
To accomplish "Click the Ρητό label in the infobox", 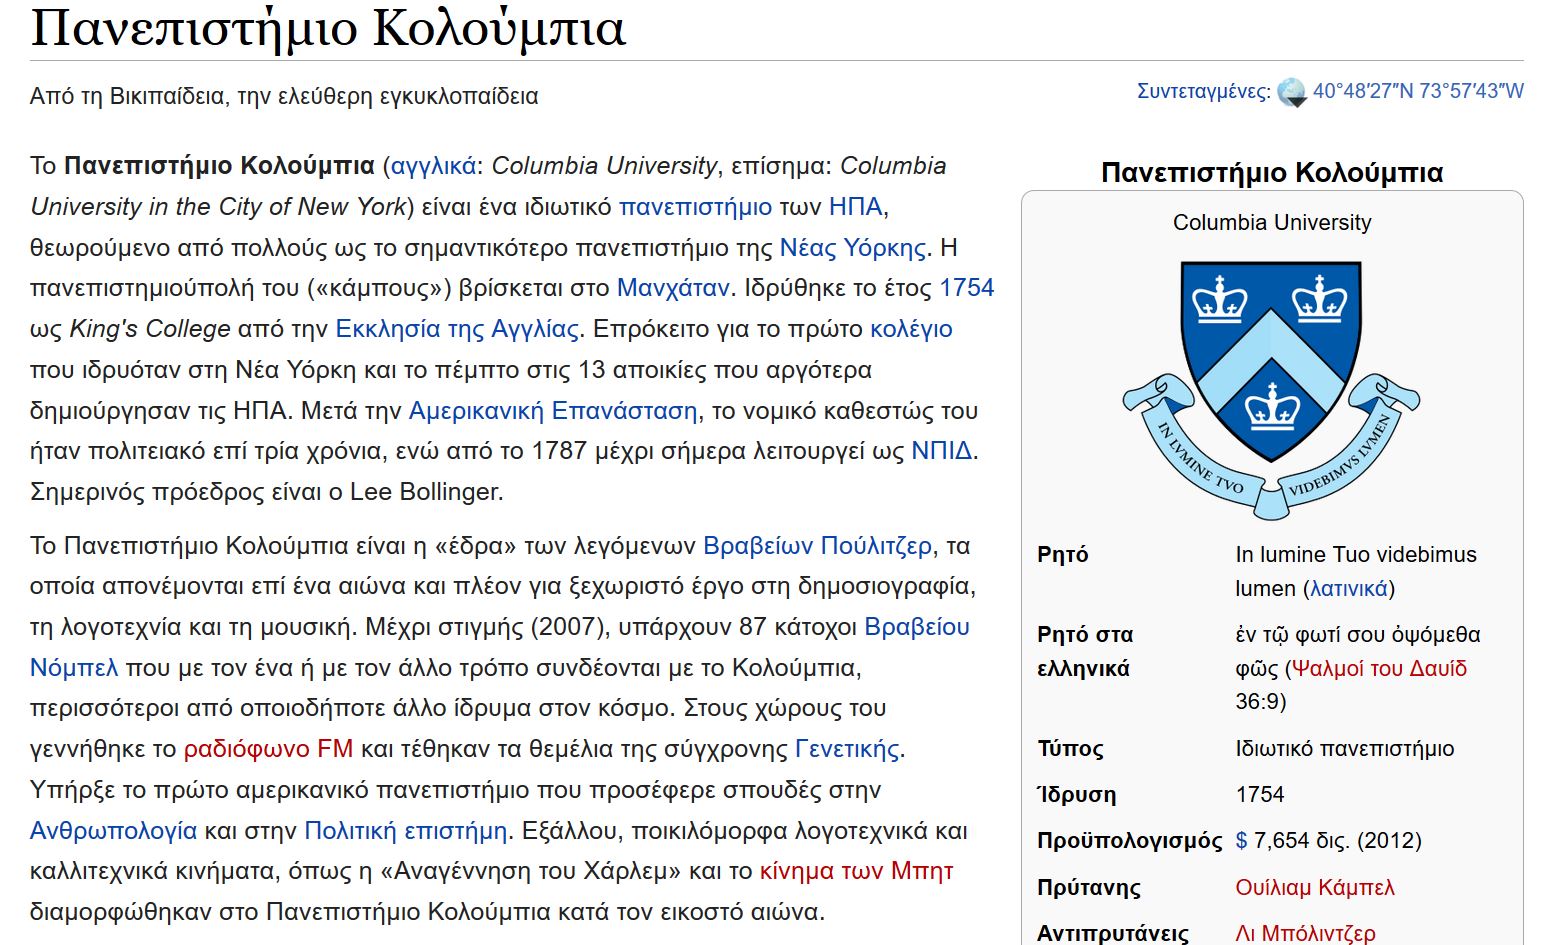I will (x=1063, y=554).
